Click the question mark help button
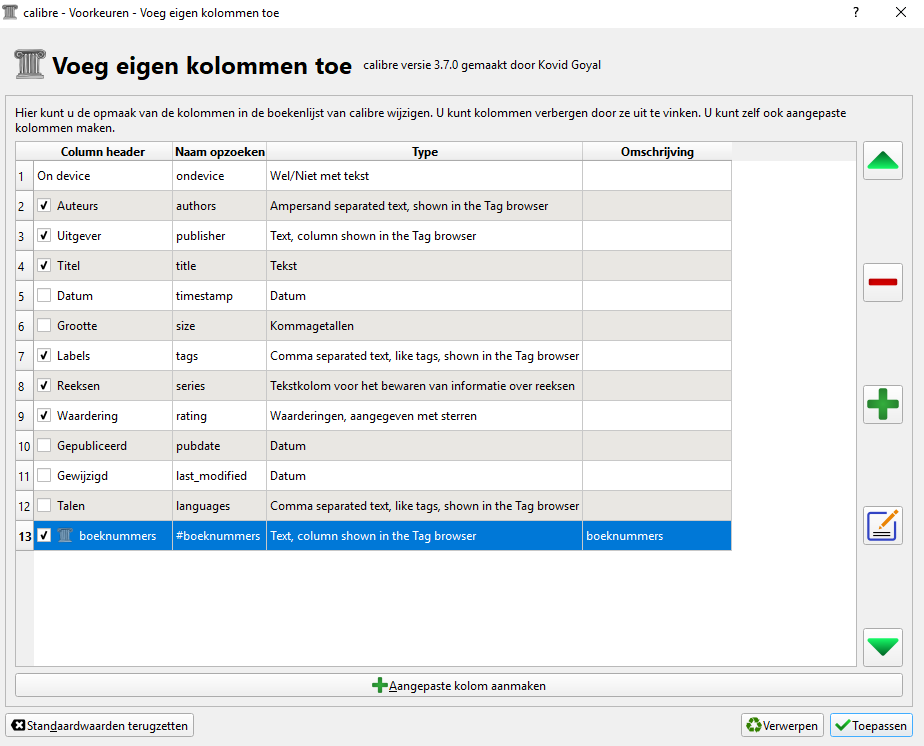This screenshot has width=924, height=746. point(855,13)
